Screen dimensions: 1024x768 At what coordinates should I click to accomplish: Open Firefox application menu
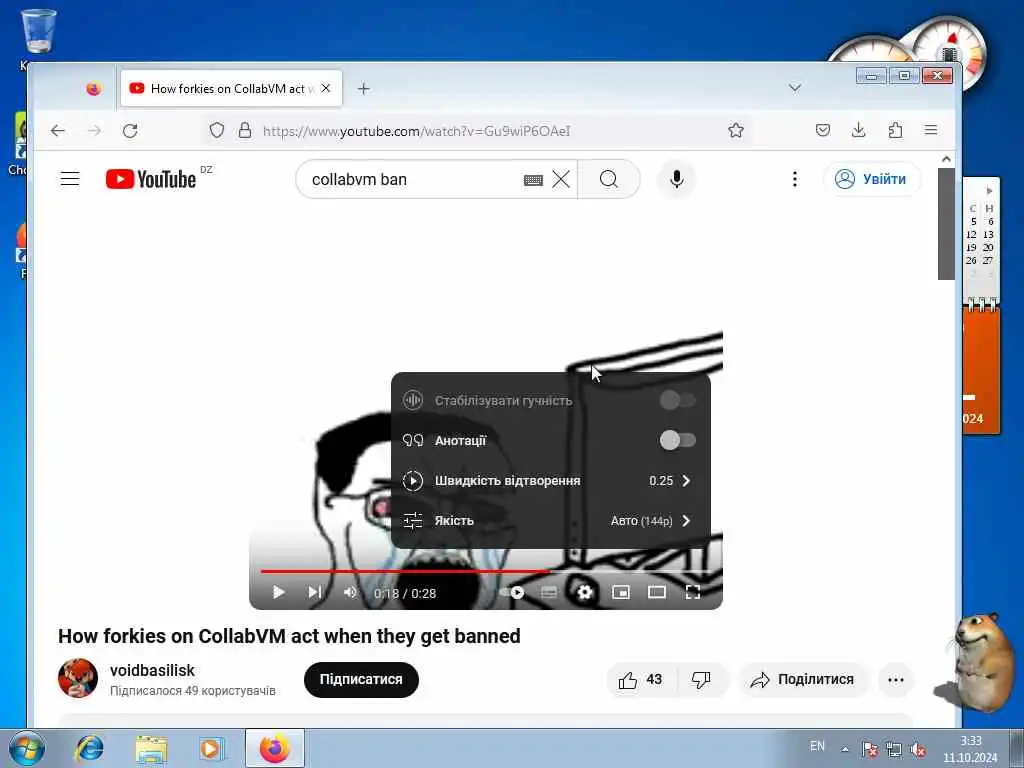coord(931,131)
